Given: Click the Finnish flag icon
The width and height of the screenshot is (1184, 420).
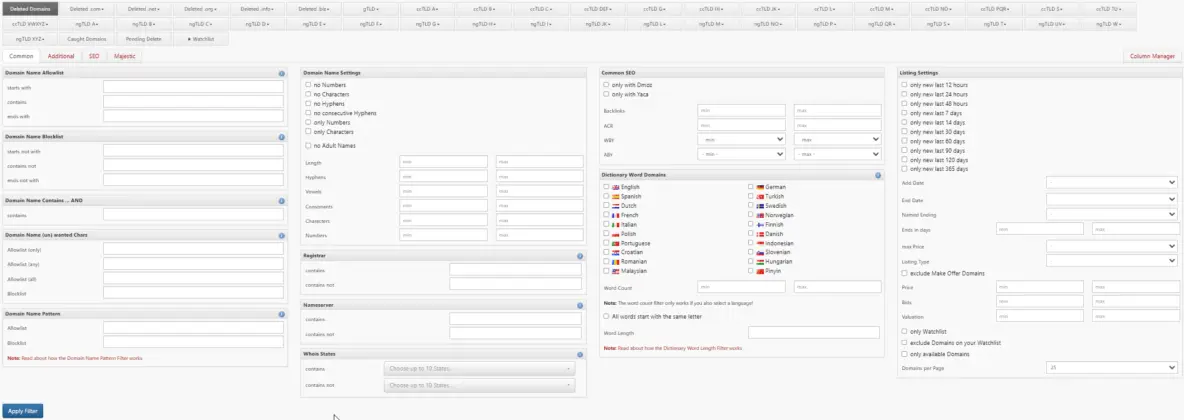Looking at the screenshot, I should (760, 224).
